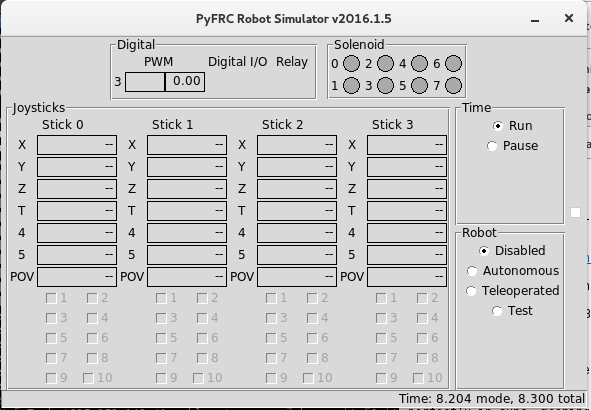This screenshot has height=410, width=591.
Task: Select the Run time option
Action: [498, 126]
